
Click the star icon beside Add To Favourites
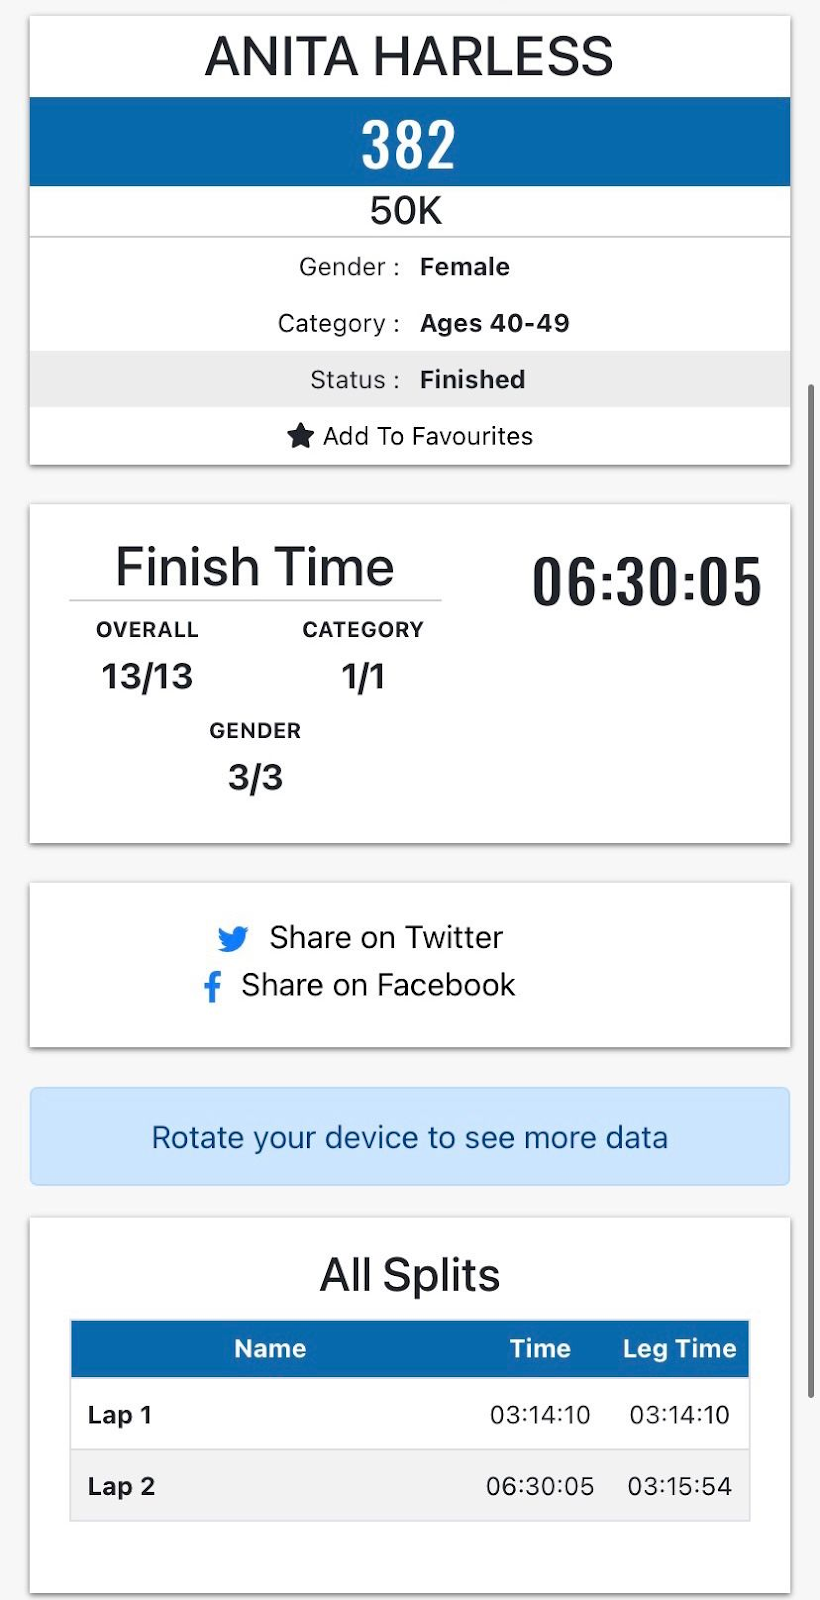coord(300,436)
